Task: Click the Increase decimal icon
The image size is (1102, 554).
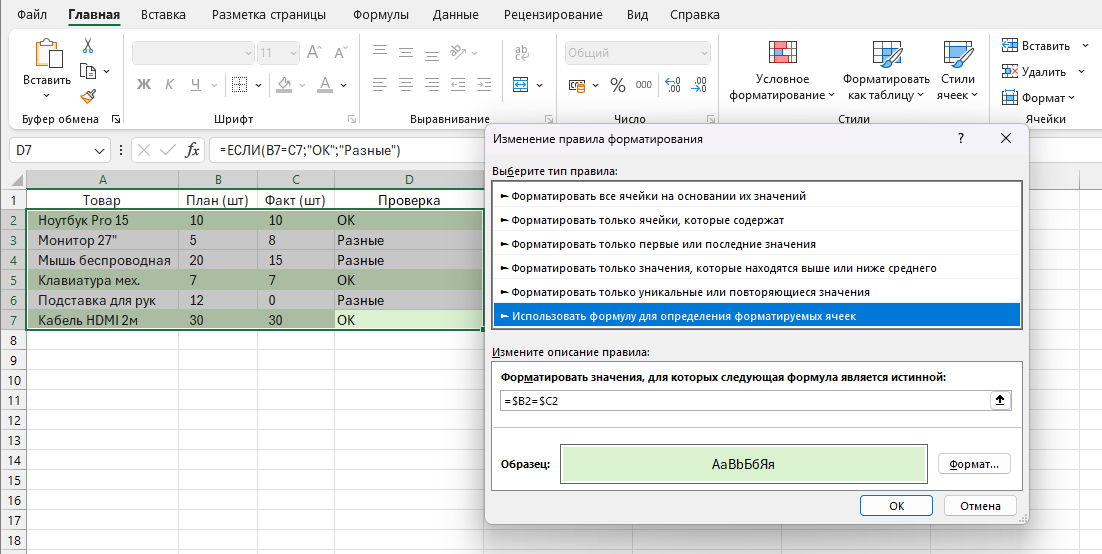Action: click(x=672, y=85)
